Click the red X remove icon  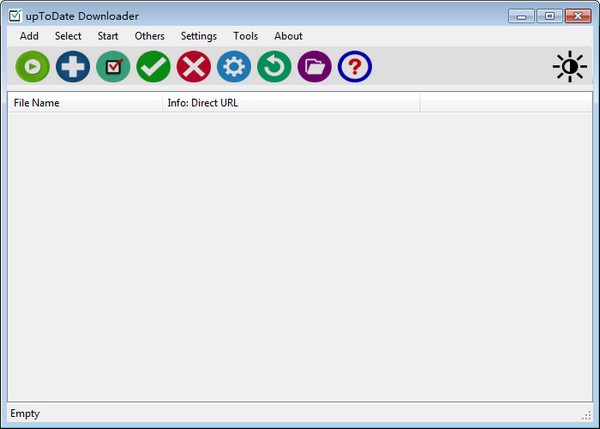click(193, 67)
